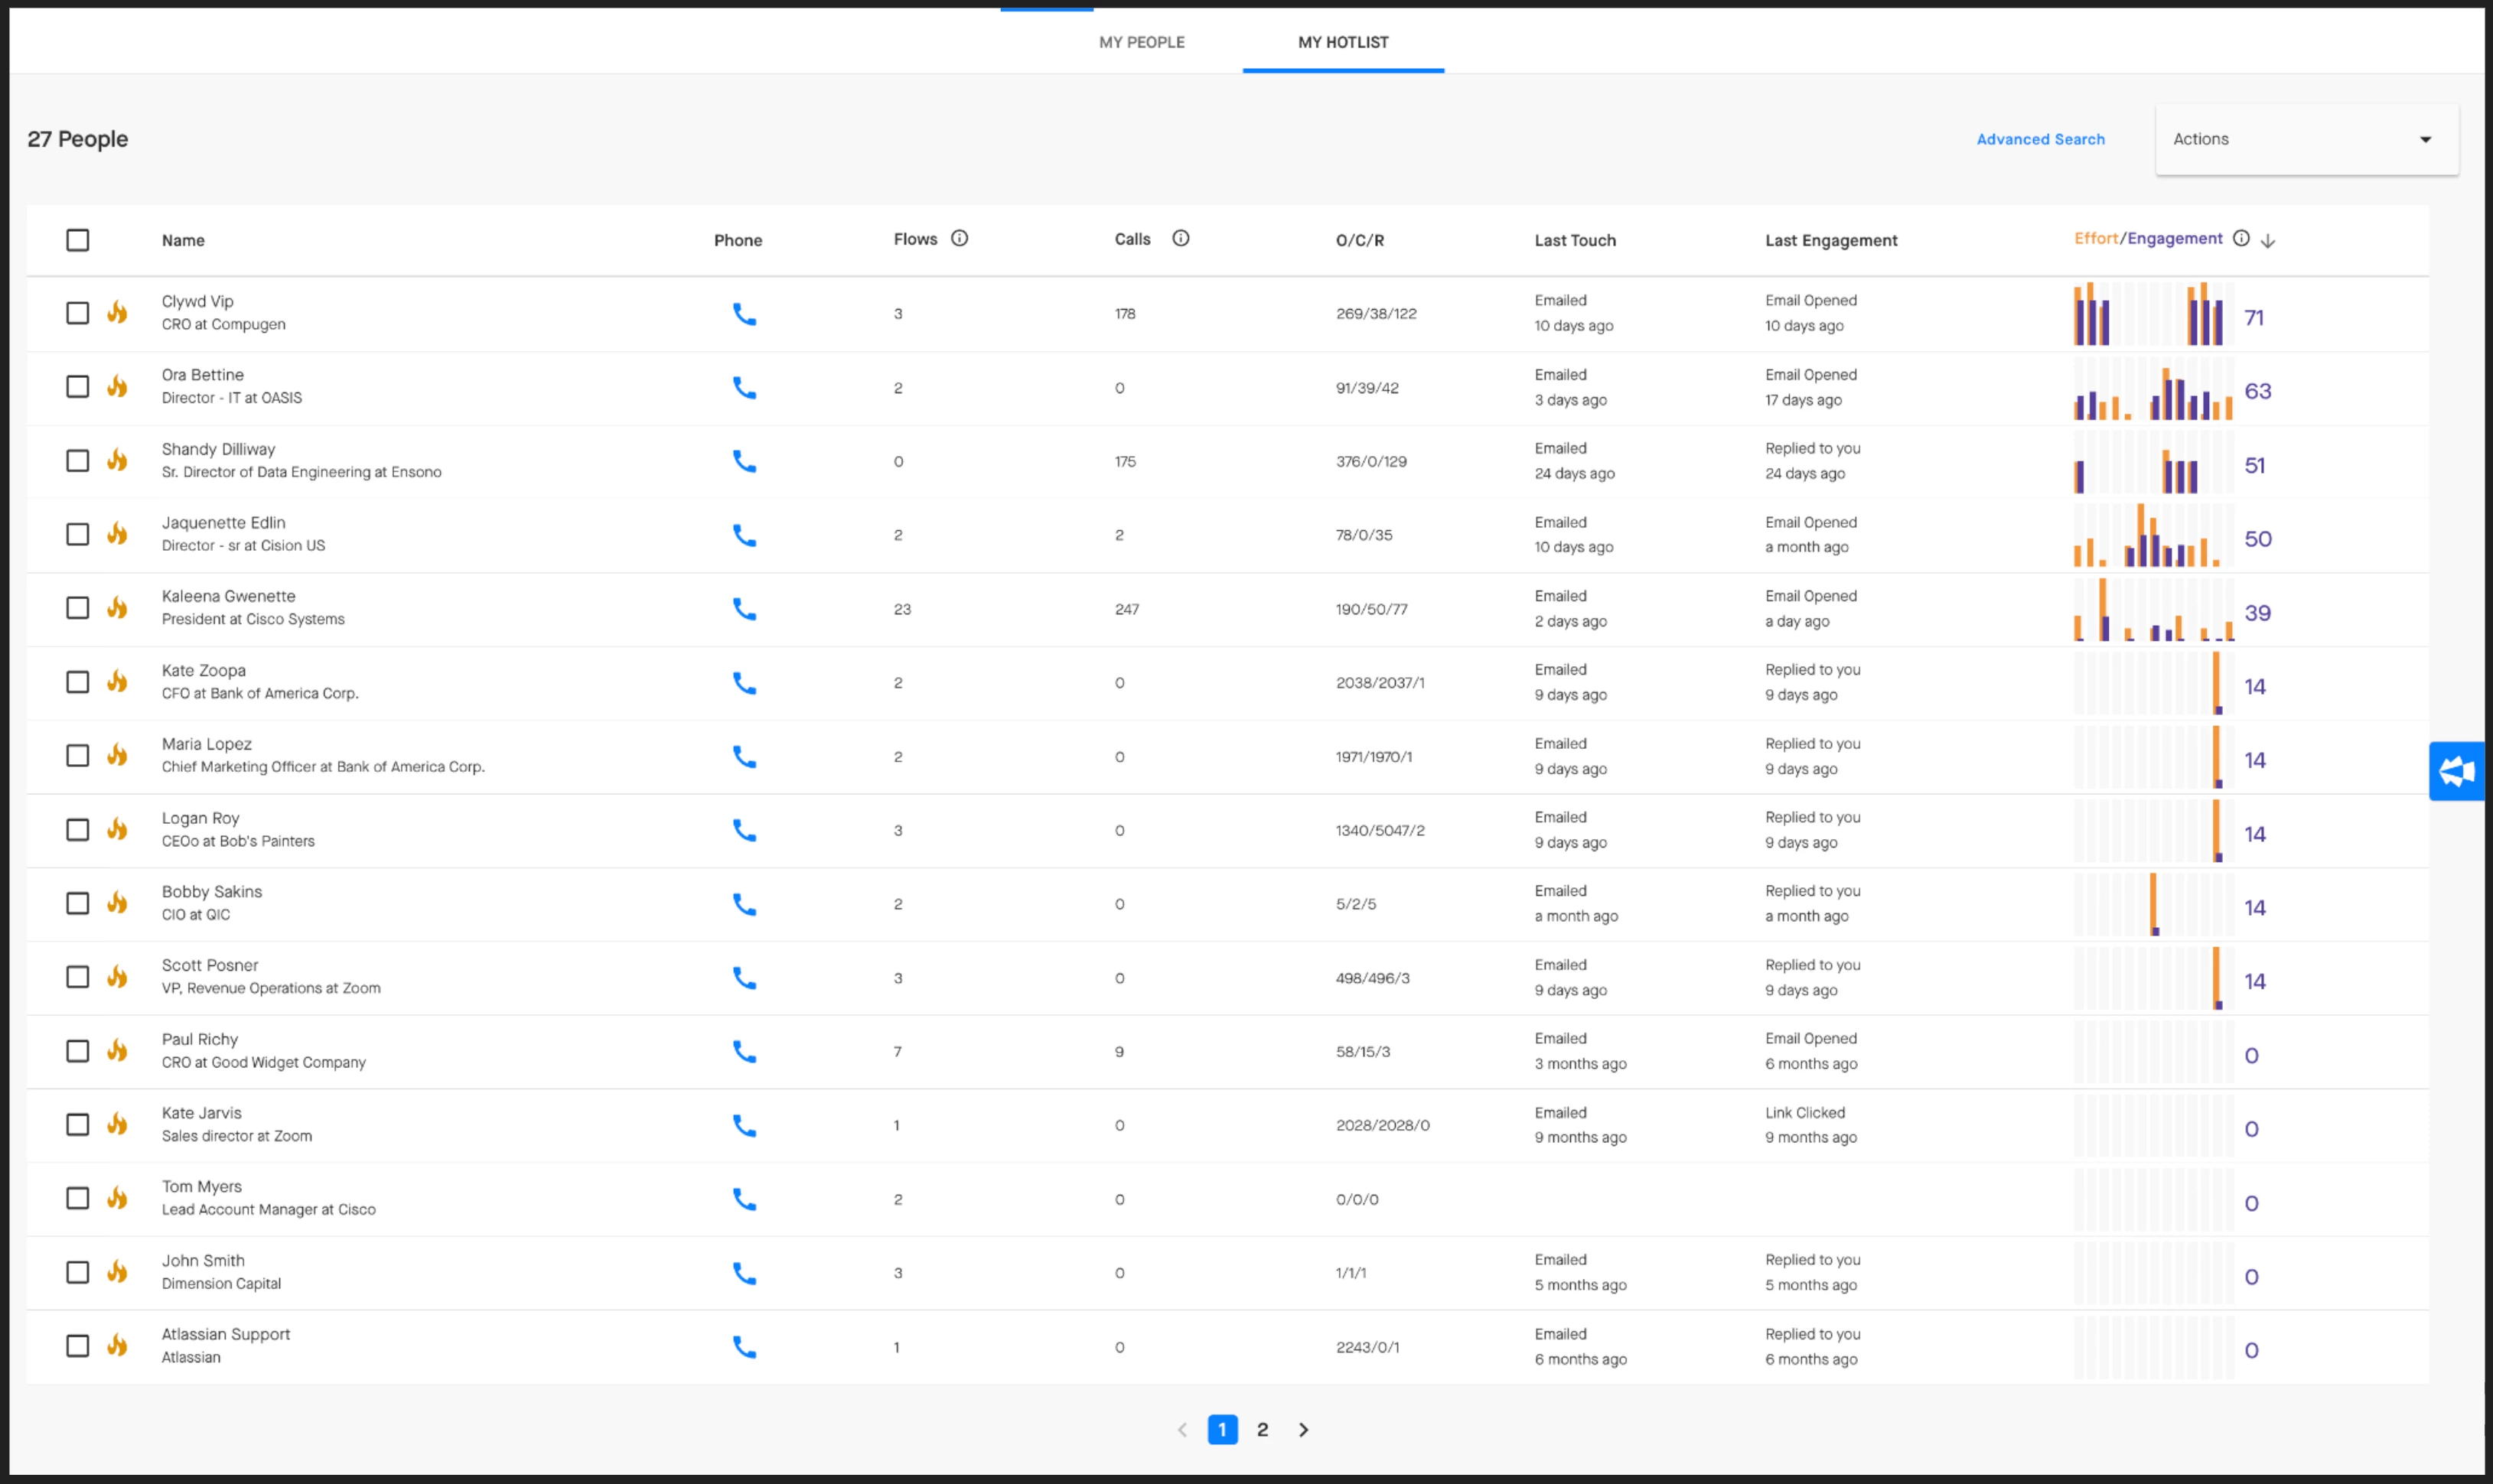Call Kaleena Gwenette via the phone icon

[744, 609]
